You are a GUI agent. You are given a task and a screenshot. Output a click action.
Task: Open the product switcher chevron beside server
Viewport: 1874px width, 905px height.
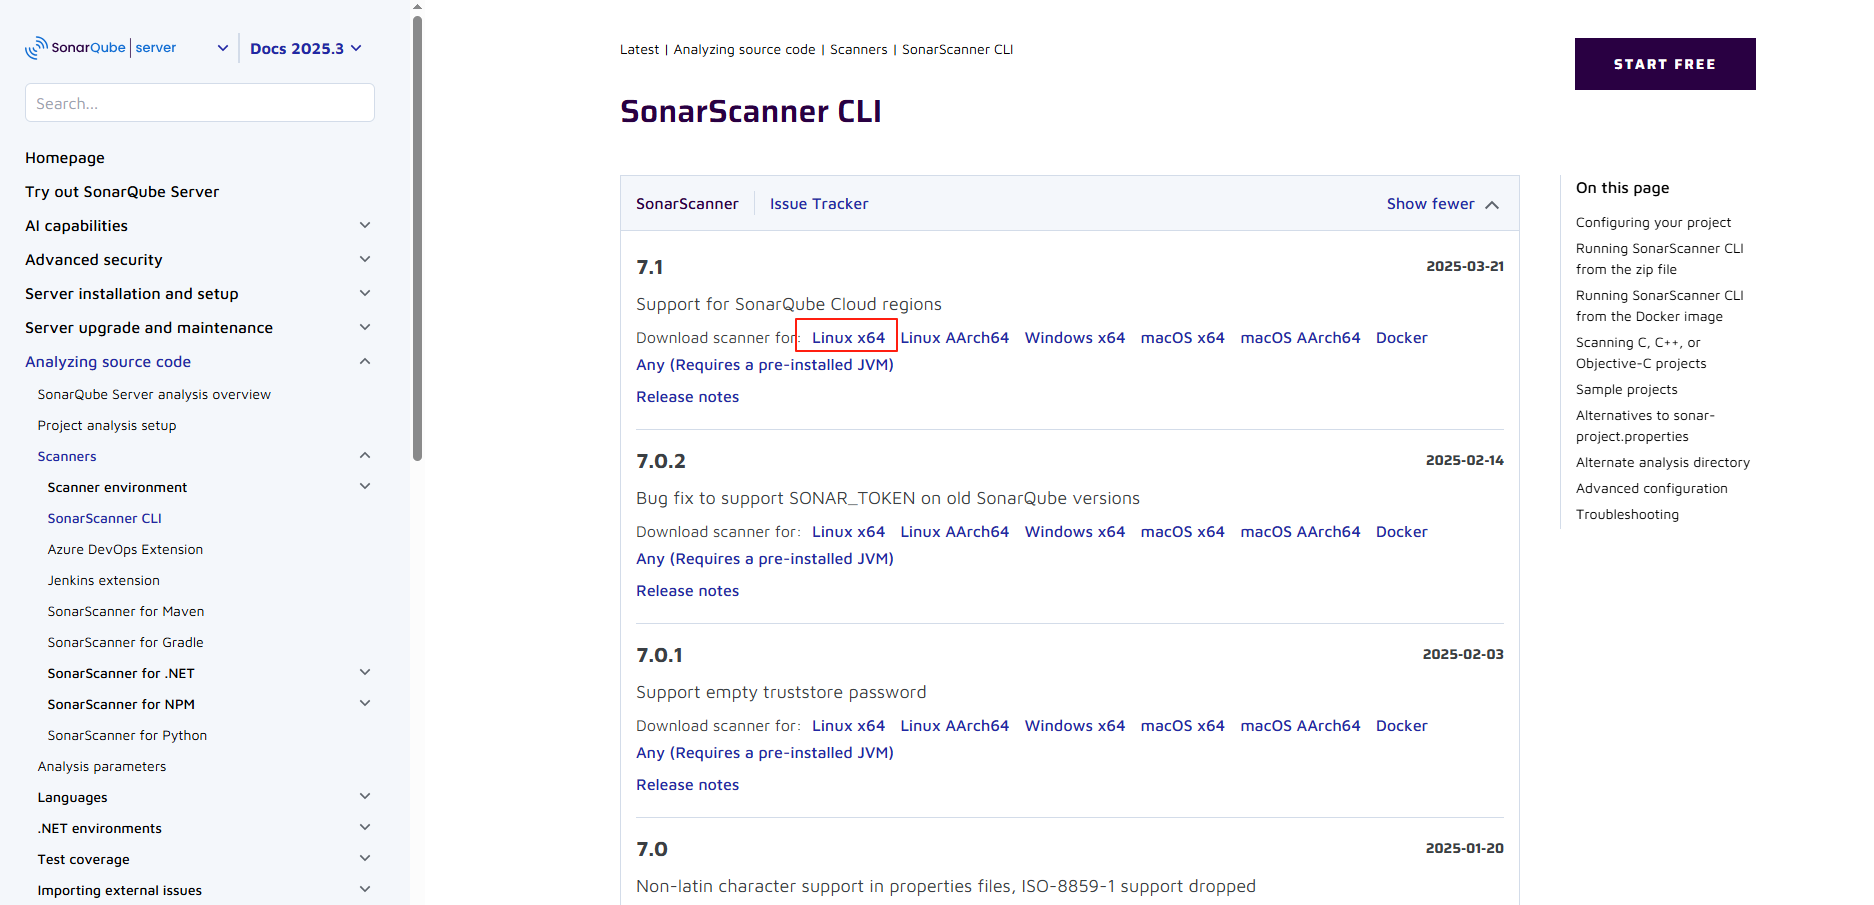222,48
